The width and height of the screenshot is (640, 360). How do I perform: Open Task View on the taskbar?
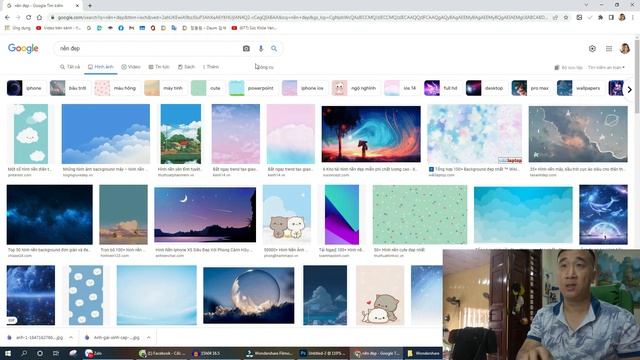click(56, 353)
